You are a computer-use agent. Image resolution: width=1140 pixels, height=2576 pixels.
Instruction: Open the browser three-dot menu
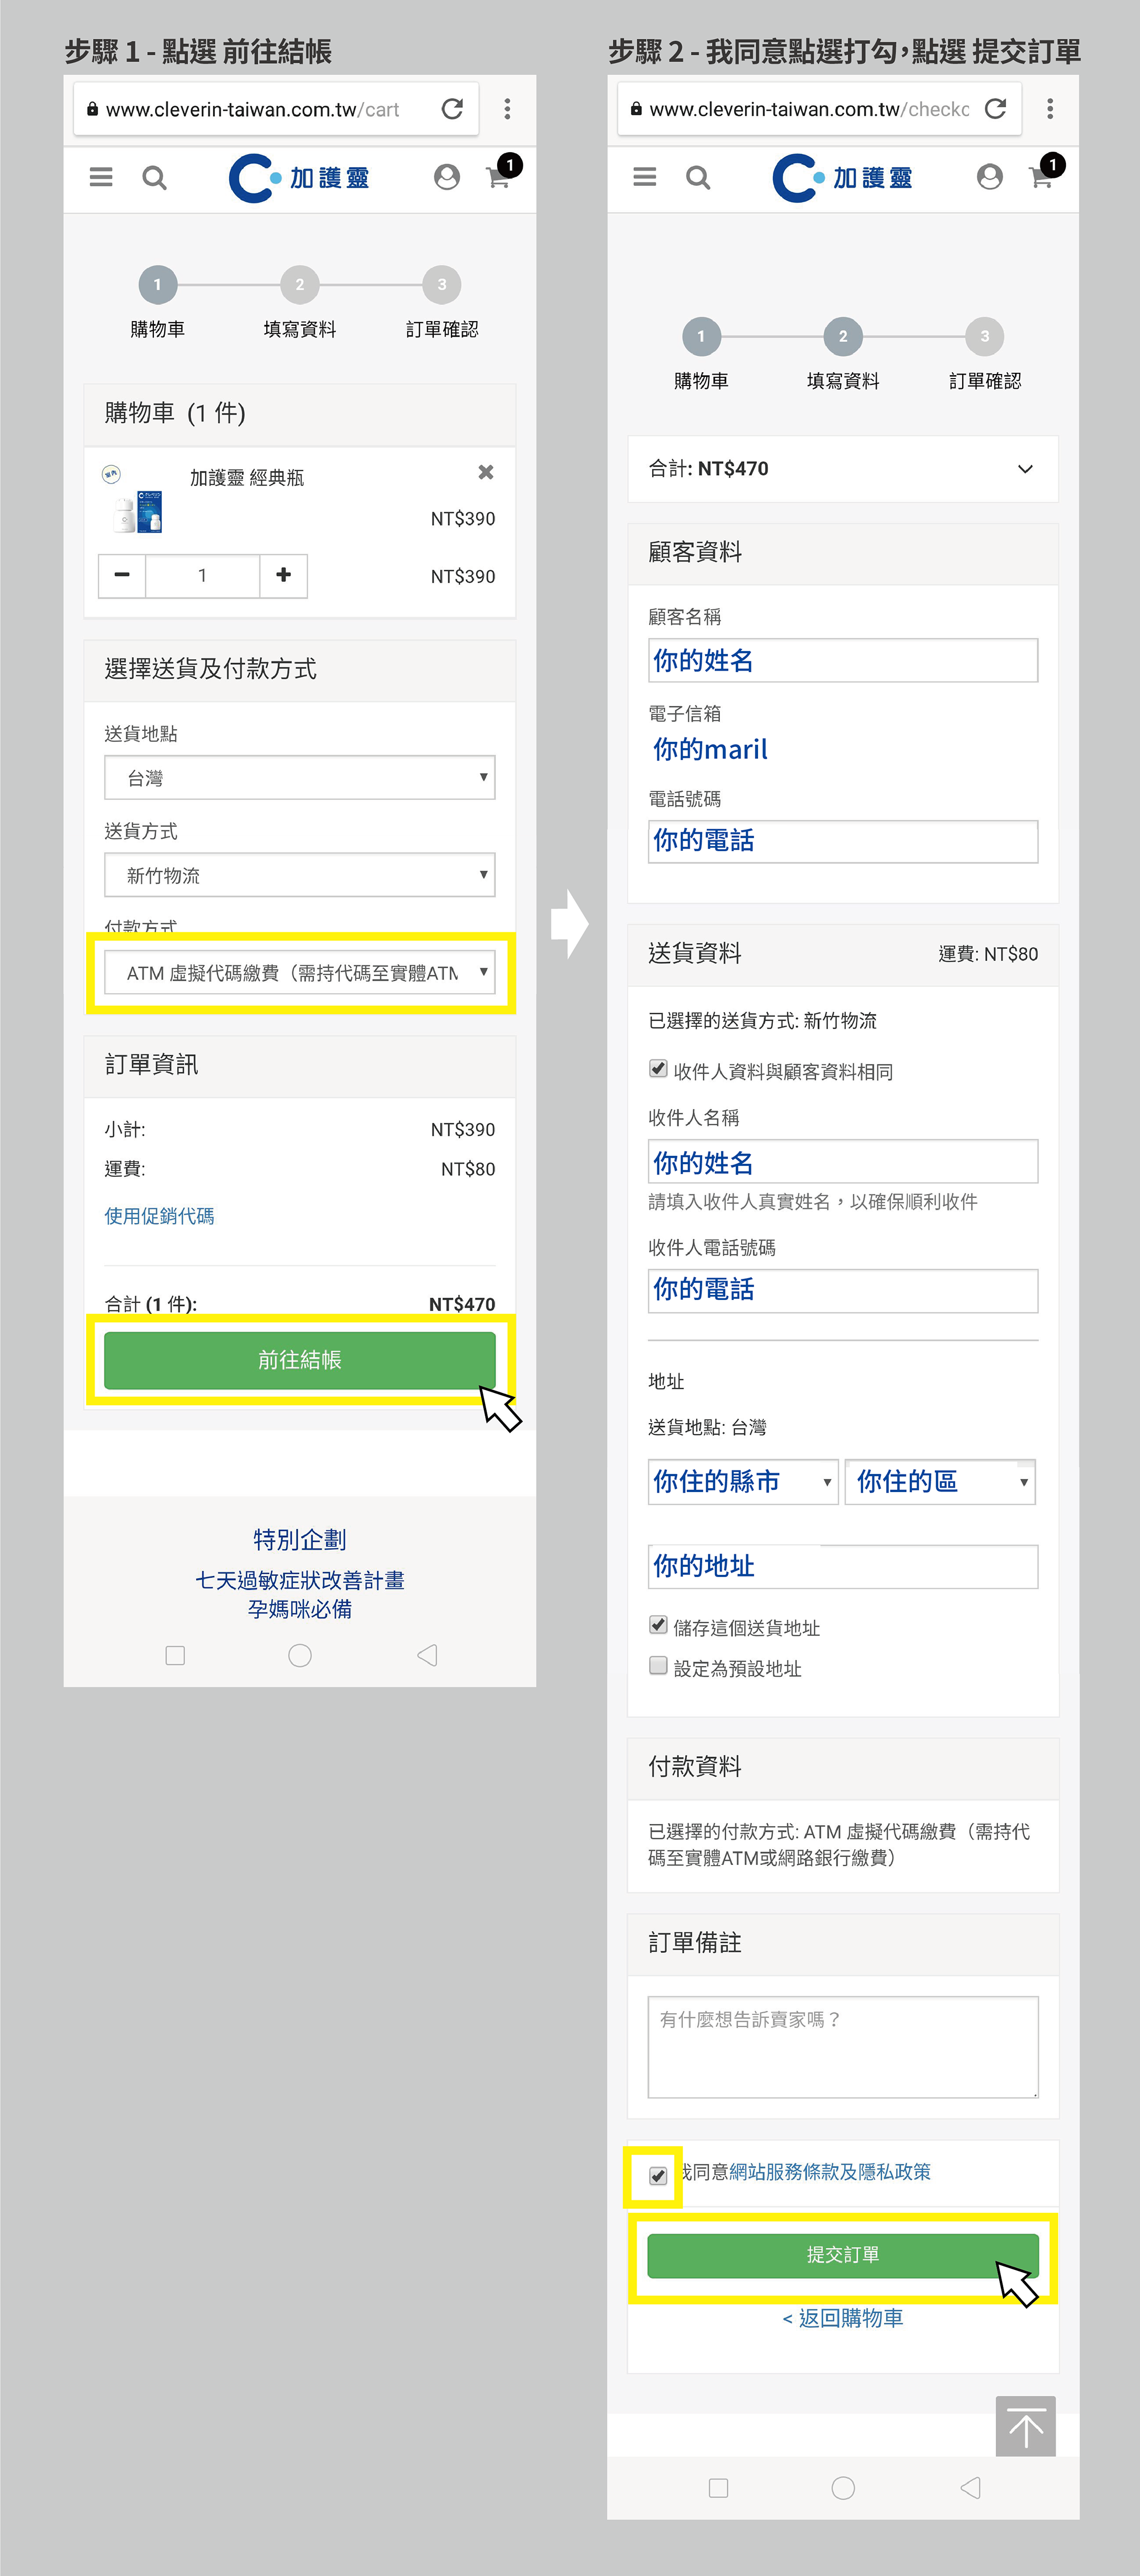click(x=508, y=109)
